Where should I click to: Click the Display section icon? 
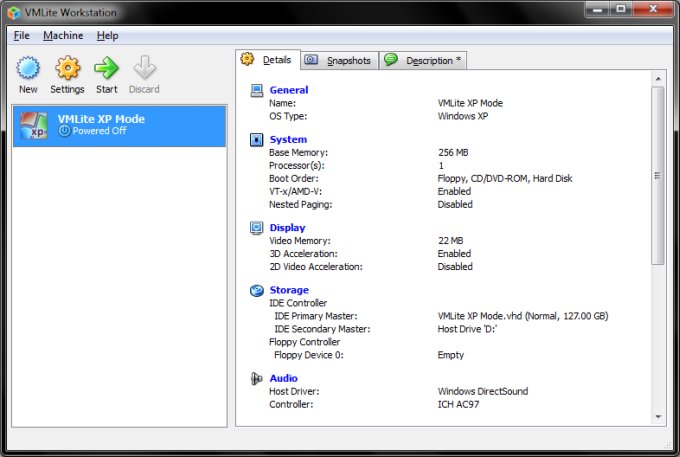click(256, 228)
